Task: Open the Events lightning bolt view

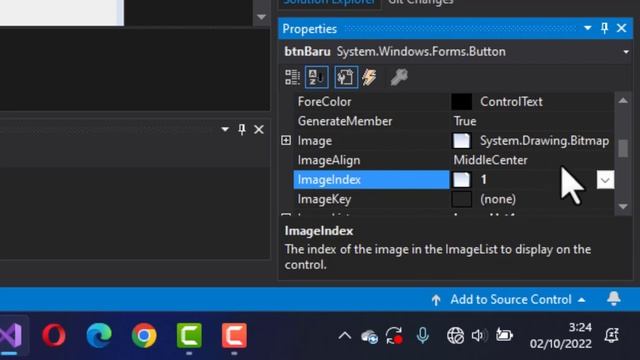Action: click(369, 77)
